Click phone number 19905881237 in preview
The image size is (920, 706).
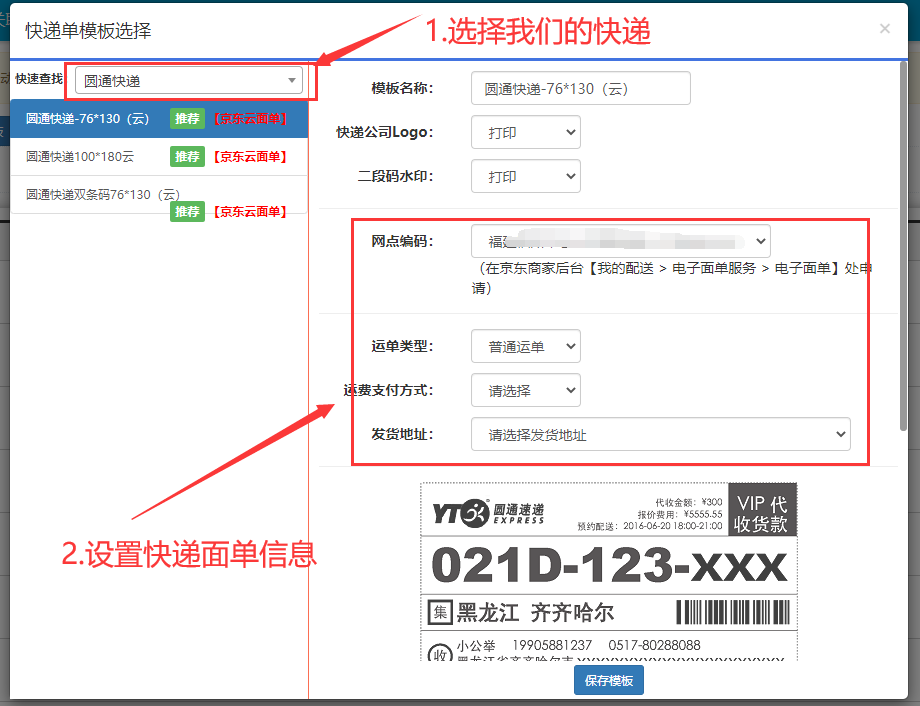(552, 645)
